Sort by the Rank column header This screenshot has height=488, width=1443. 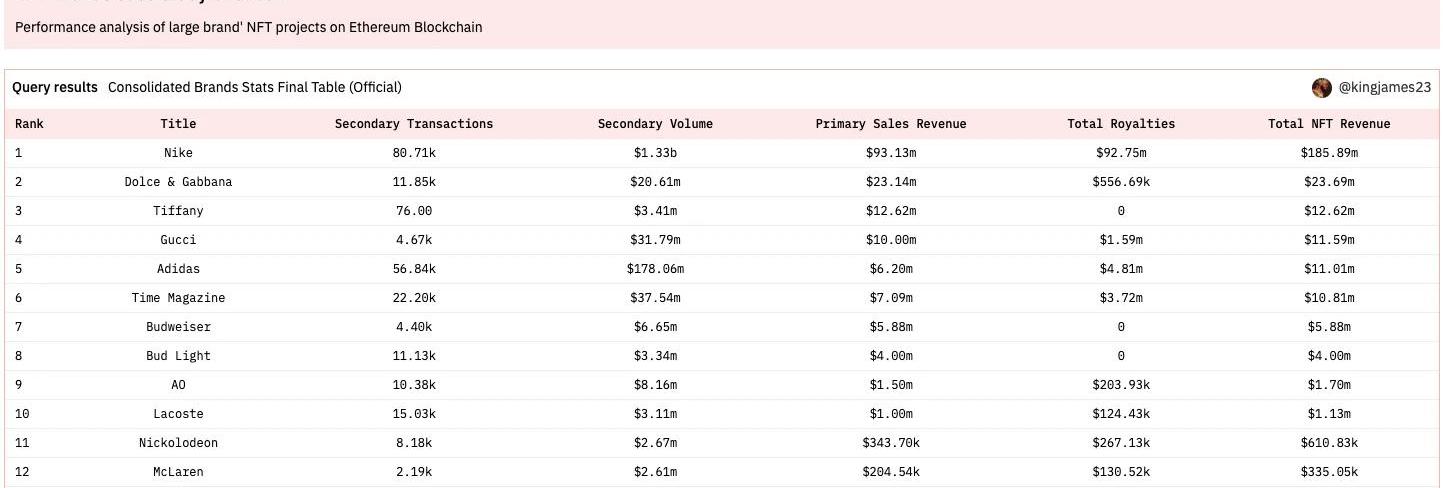[29, 124]
